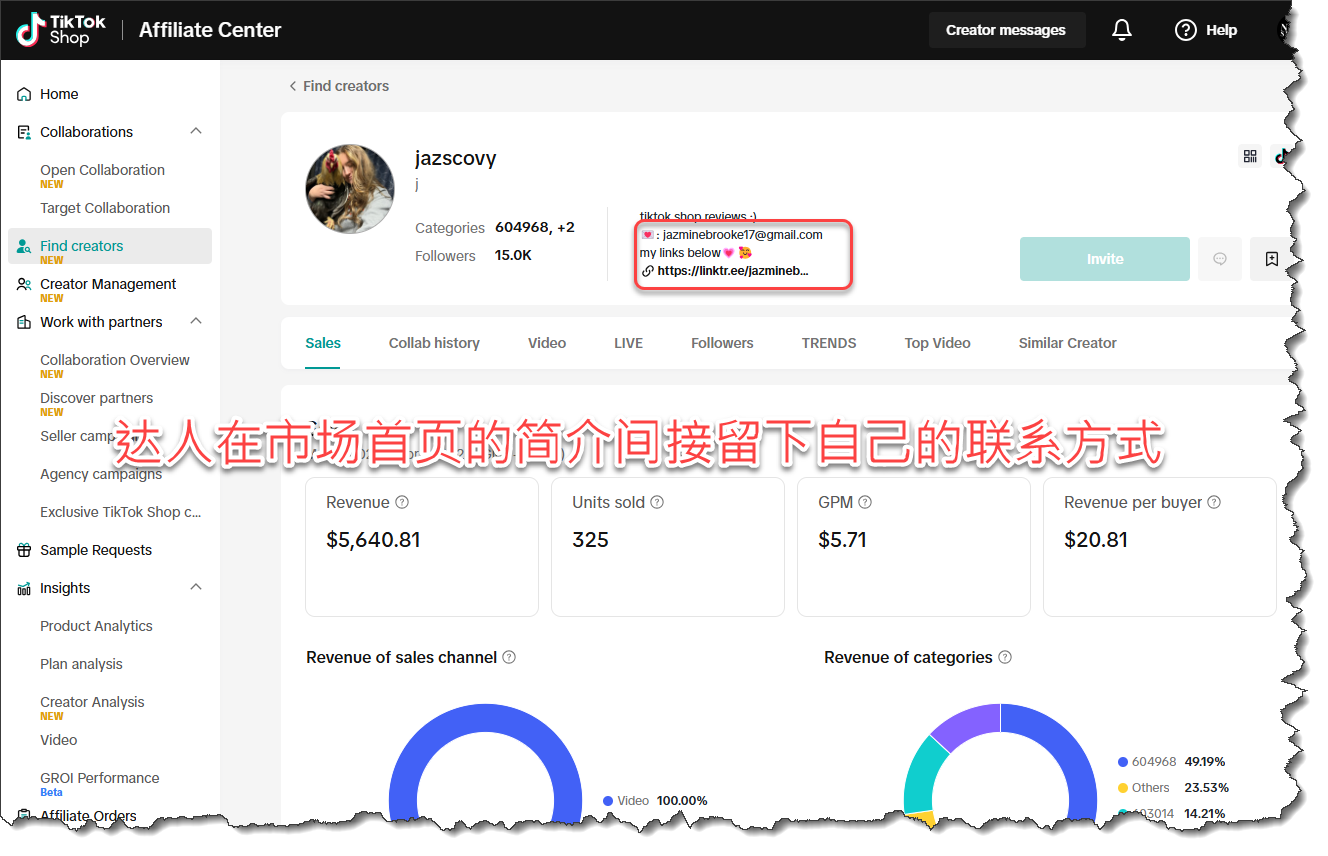
Task: Open the Followers tab
Action: point(722,343)
